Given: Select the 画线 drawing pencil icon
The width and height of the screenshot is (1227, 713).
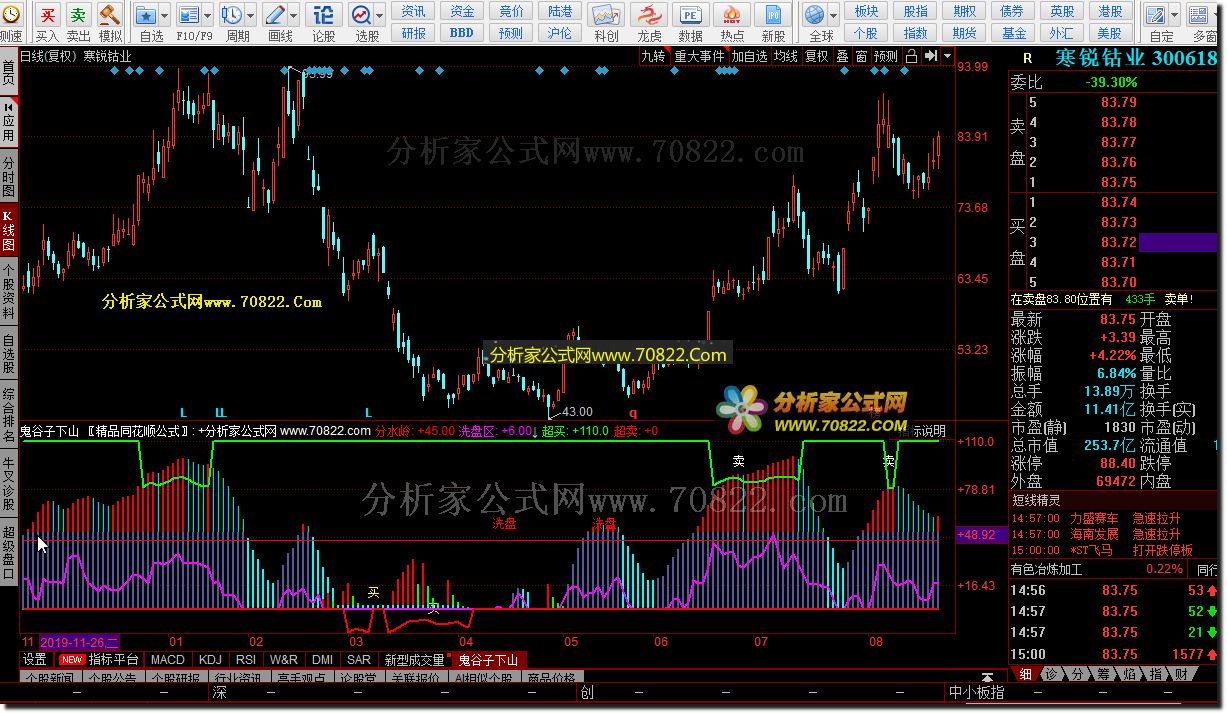Looking at the screenshot, I should (x=274, y=16).
